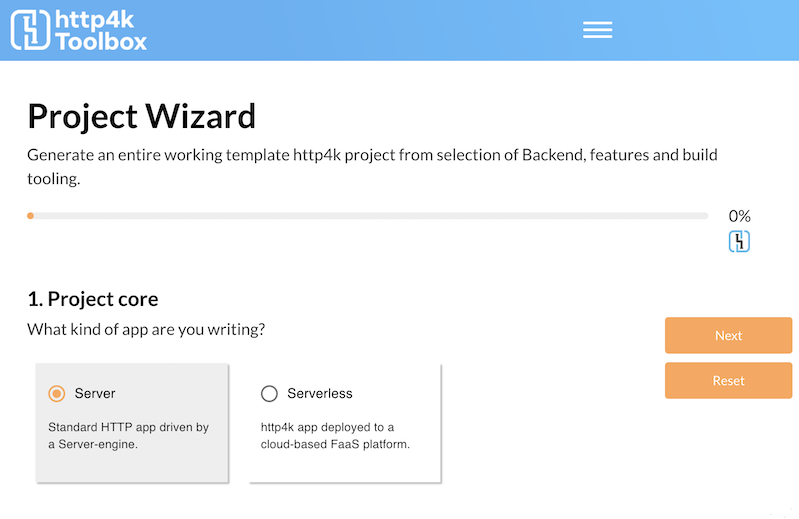The image size is (799, 519).
Task: Select the Serverless radio button
Action: pyautogui.click(x=269, y=394)
